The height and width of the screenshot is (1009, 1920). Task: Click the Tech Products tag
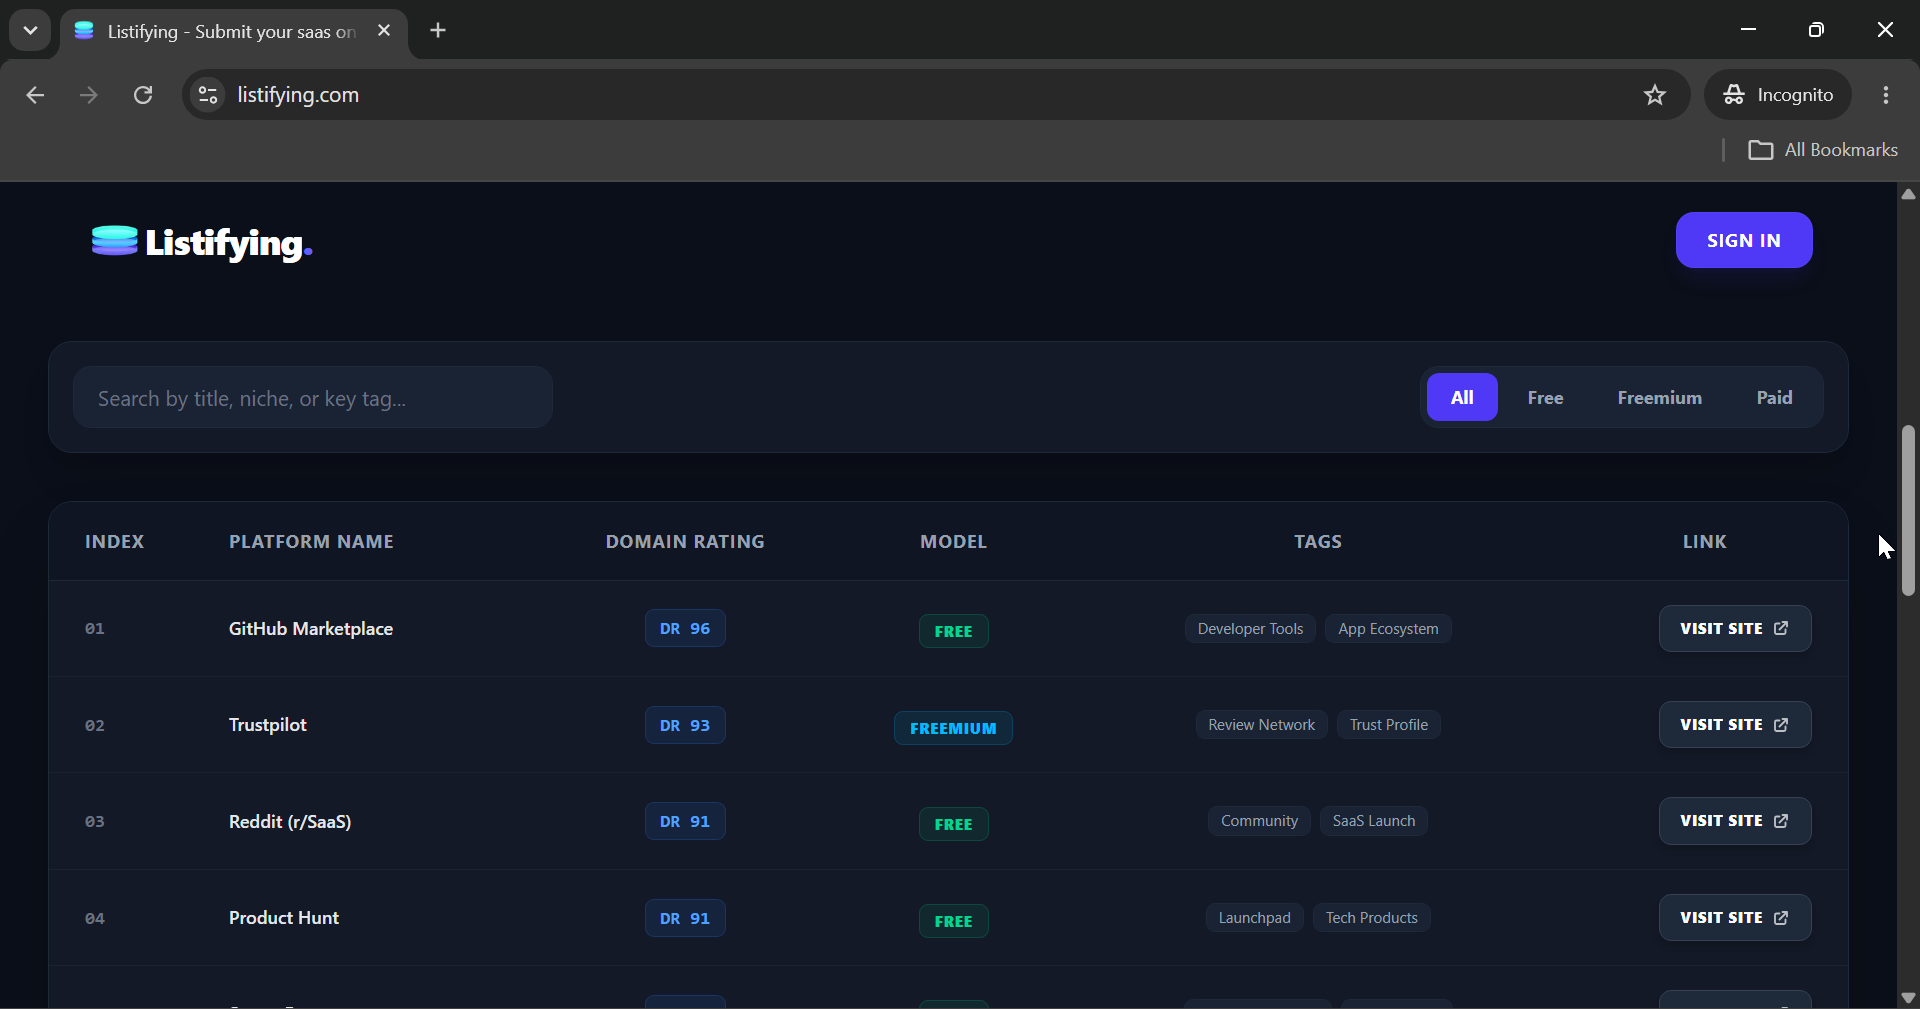1372,918
